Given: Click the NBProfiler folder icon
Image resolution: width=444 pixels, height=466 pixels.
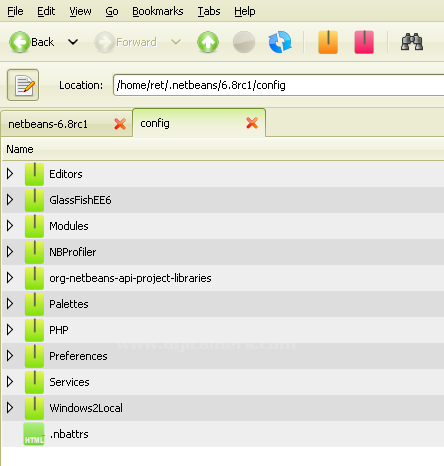Looking at the screenshot, I should click(34, 252).
